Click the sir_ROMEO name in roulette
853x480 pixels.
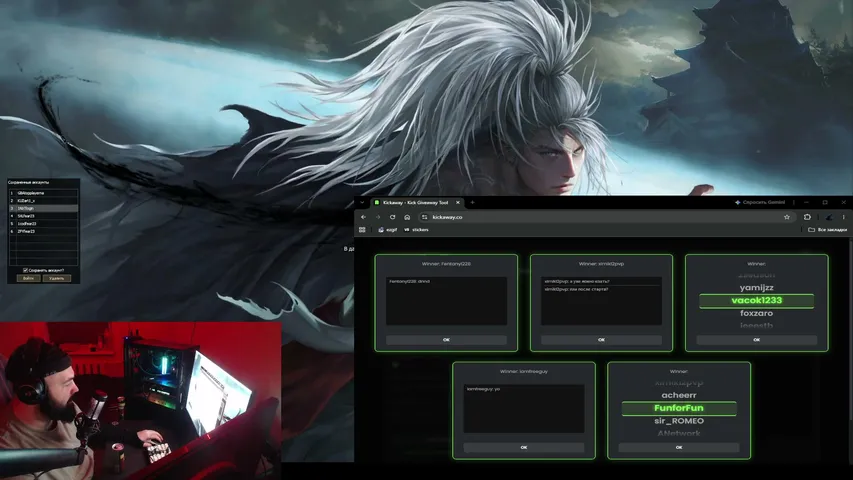click(x=679, y=421)
